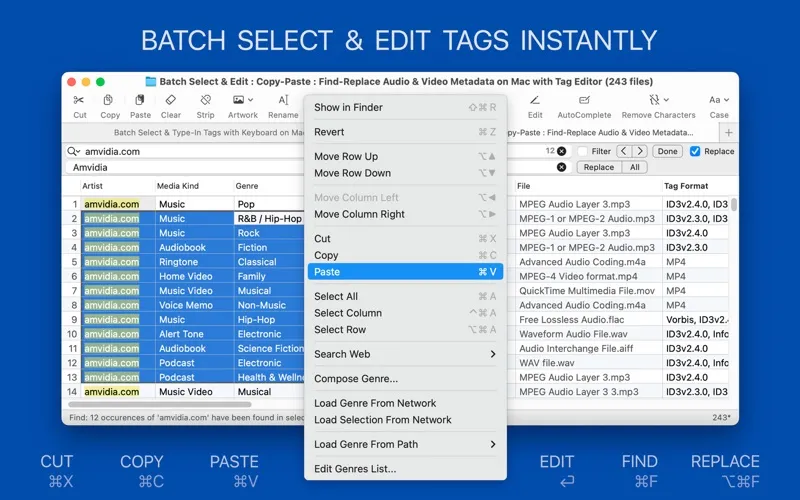
Task: Choose Copy in the context menu
Action: pyautogui.click(x=405, y=255)
